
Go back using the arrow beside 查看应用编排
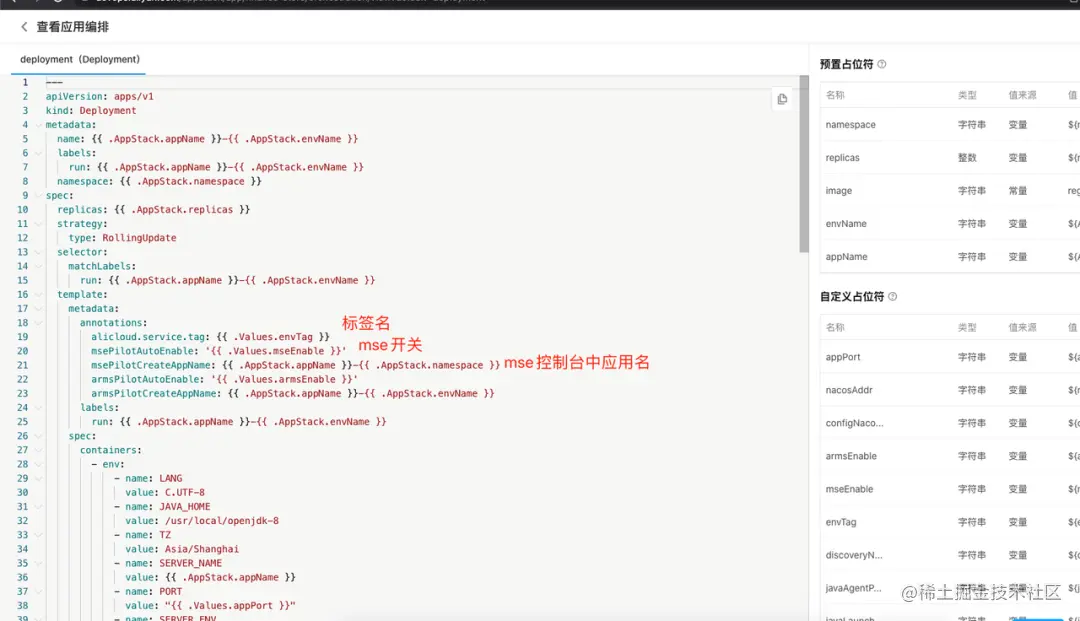(24, 27)
